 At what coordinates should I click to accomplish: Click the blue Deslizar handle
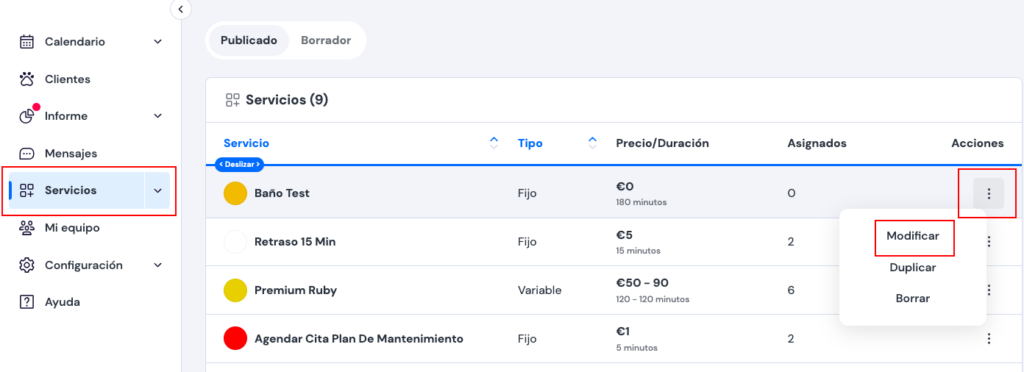point(239,164)
